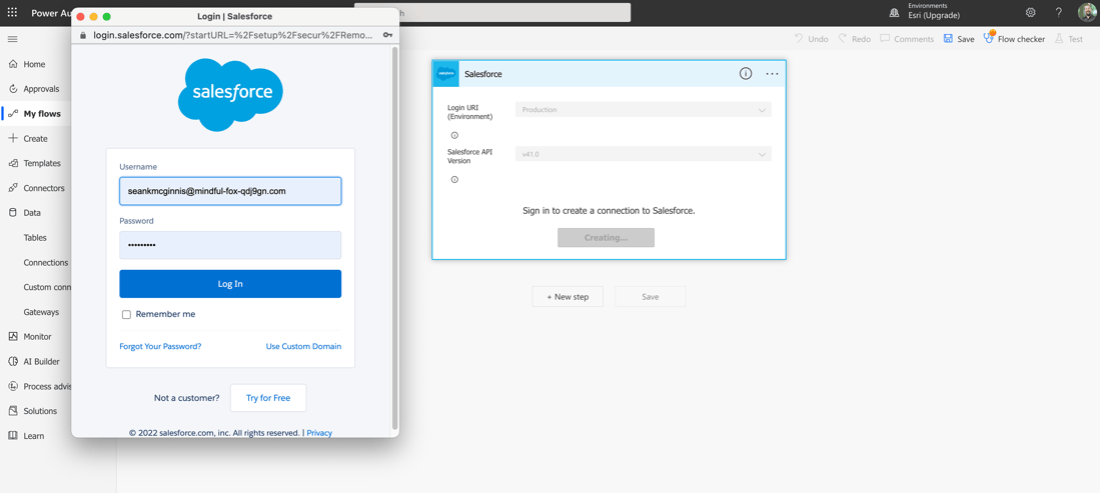1100x495 pixels.
Task: Open the Flow checker
Action: (1014, 39)
